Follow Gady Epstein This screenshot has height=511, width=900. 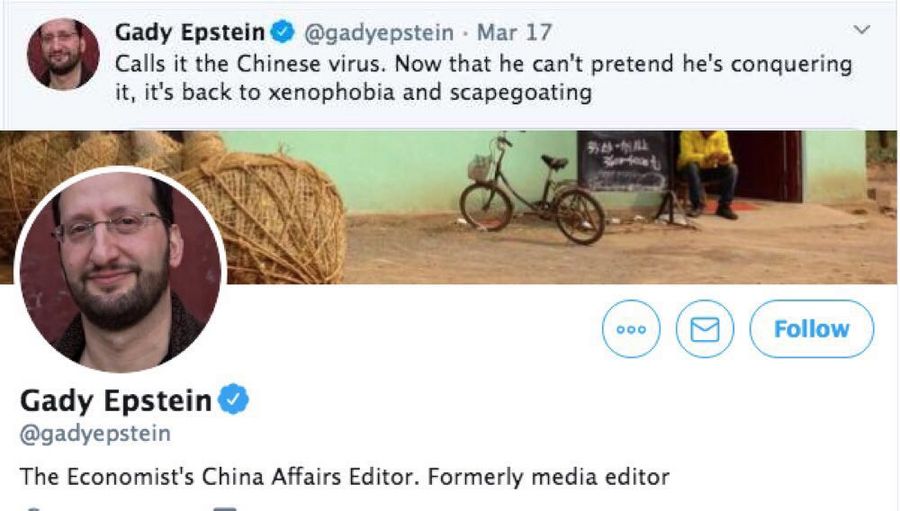[x=812, y=329]
